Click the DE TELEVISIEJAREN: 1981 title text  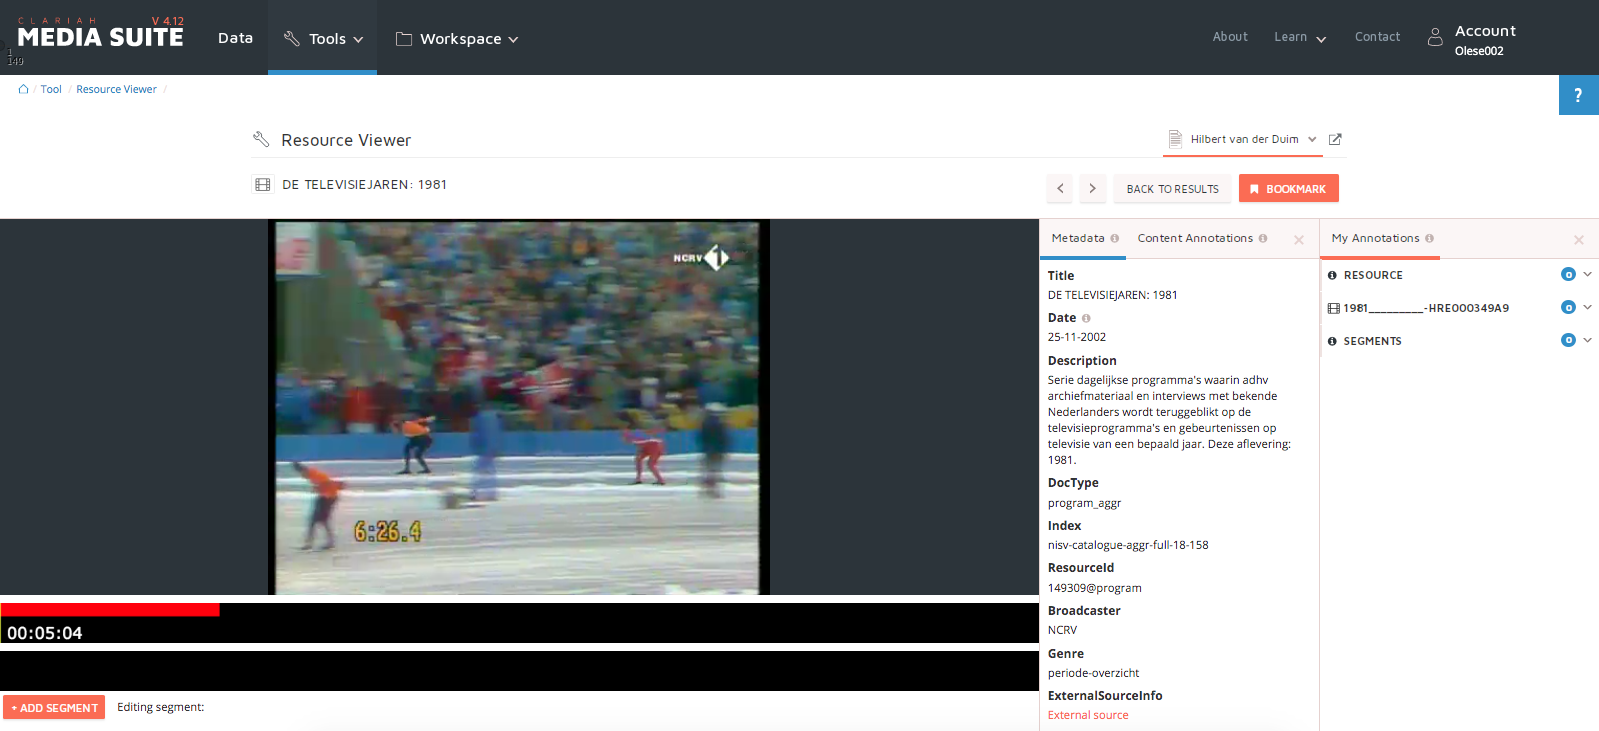pos(364,184)
